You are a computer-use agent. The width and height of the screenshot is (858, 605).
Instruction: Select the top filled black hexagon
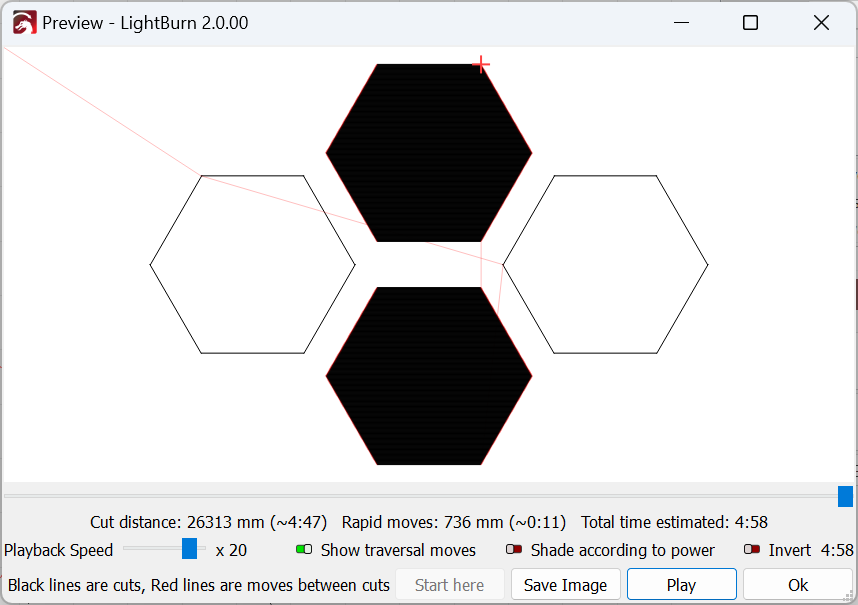tap(429, 152)
